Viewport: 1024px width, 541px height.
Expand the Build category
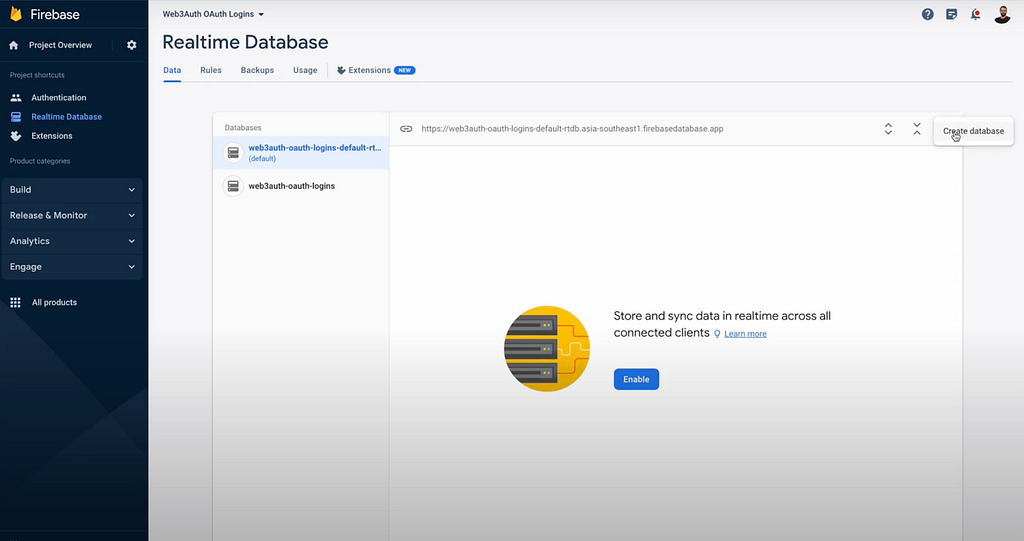[72, 189]
